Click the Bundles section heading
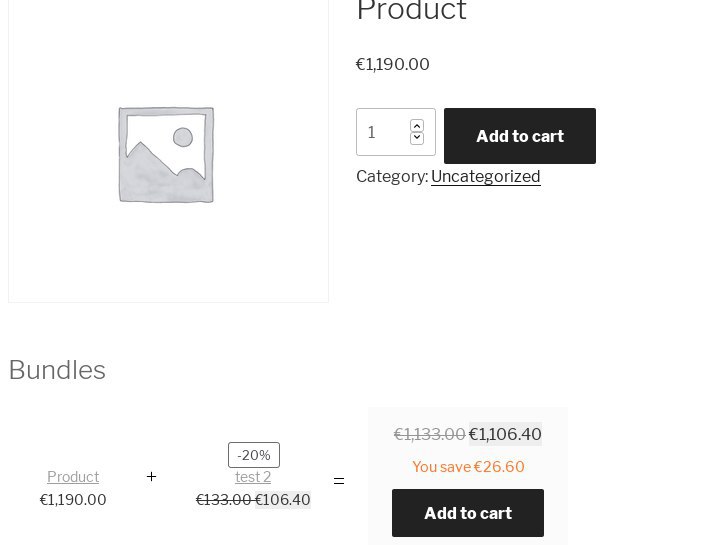The width and height of the screenshot is (725, 545). 57,370
